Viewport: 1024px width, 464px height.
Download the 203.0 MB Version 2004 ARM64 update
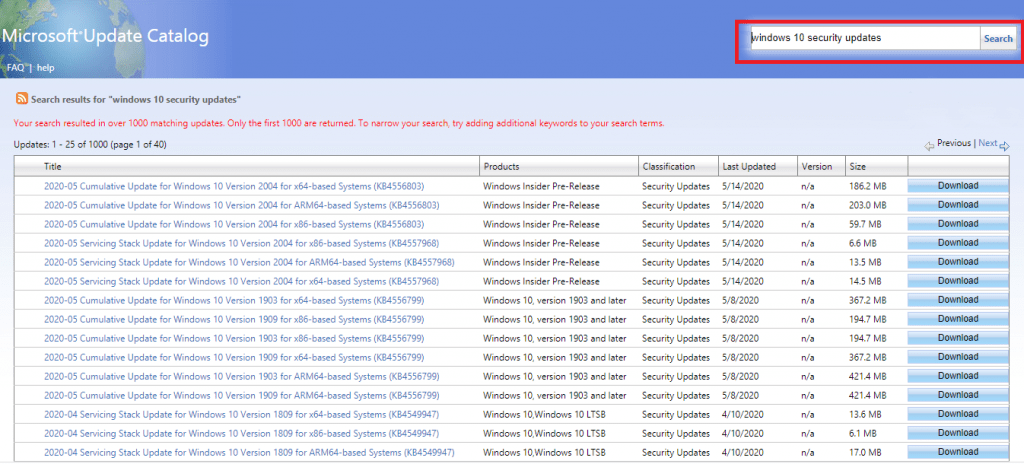958,205
